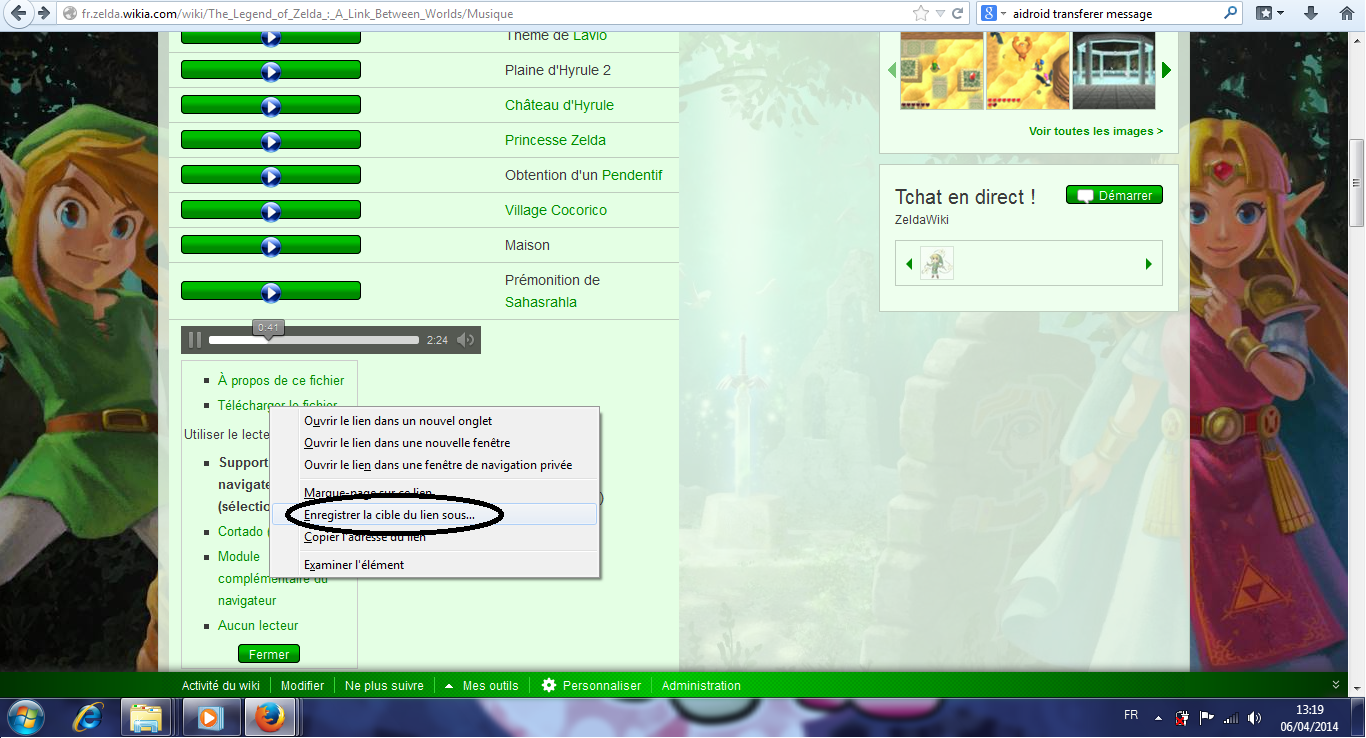The image size is (1366, 738).
Task: Open the 'Voir toutes les images' link
Action: tap(1095, 131)
